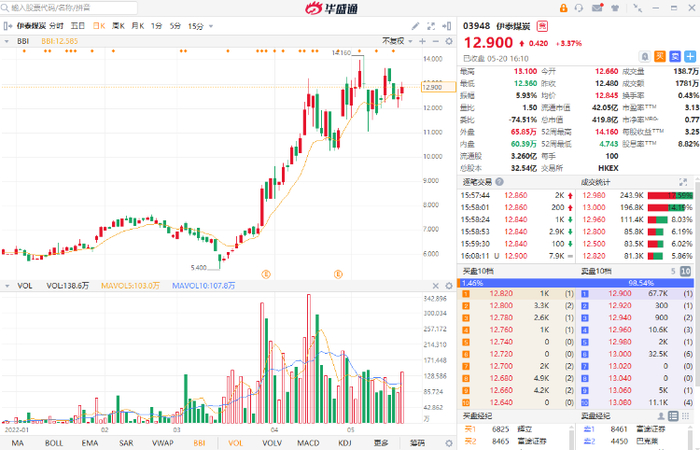Open the mail messages icon
The image size is (700, 450).
(597, 8)
